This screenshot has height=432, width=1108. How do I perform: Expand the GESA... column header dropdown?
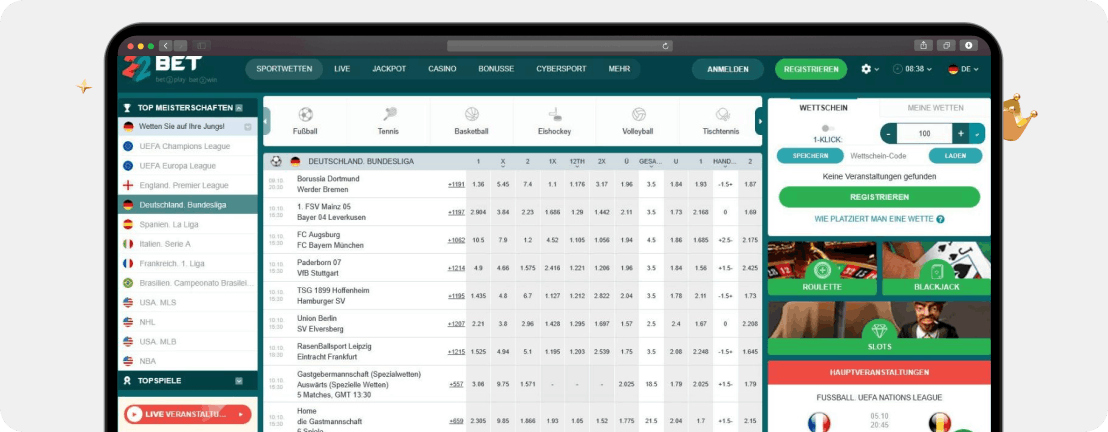651,167
